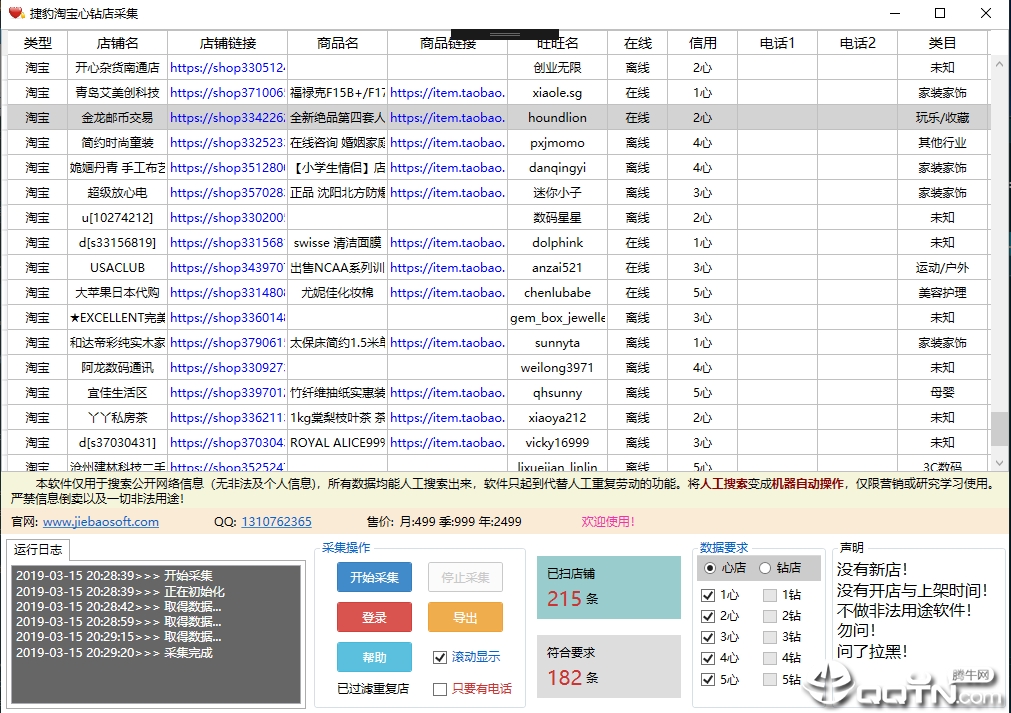
Task: Open the shop link for 金龙邮币交易 row
Action: click(228, 117)
